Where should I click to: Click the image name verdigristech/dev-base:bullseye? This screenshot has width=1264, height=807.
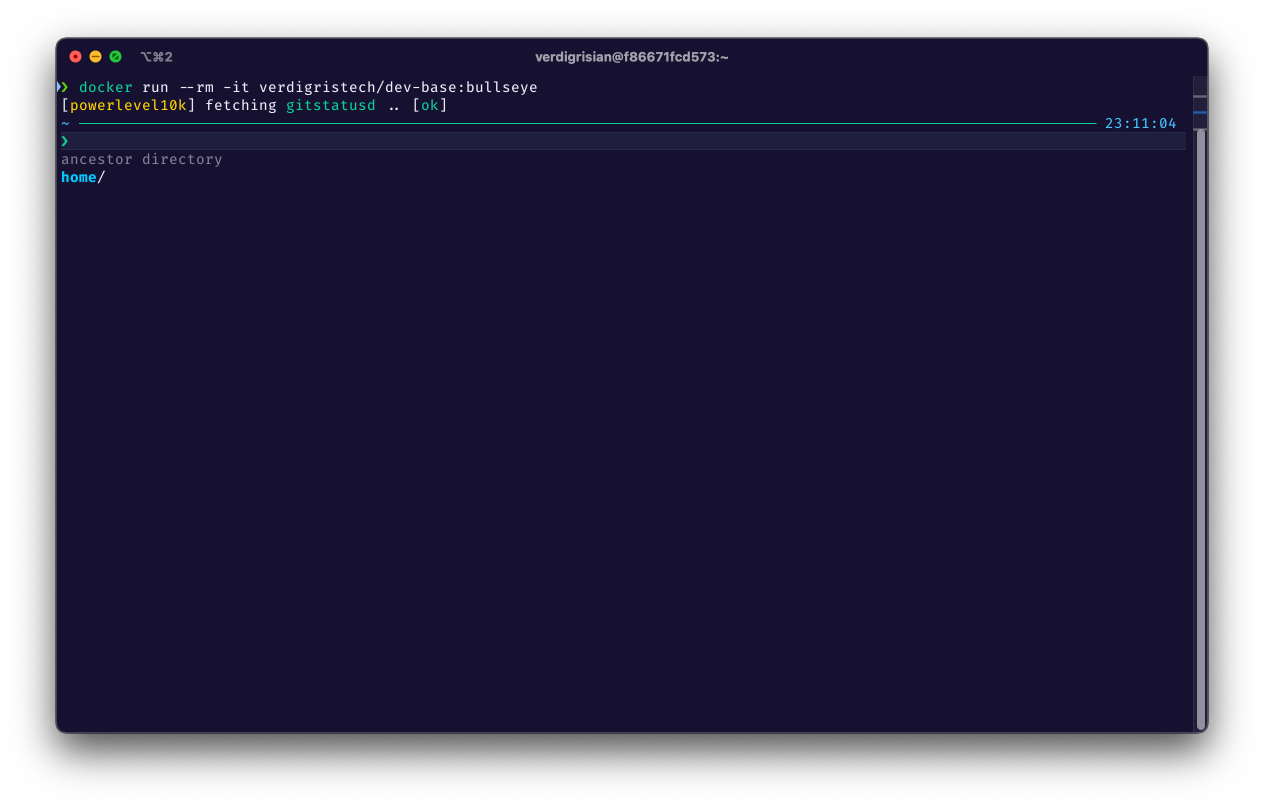coord(398,87)
